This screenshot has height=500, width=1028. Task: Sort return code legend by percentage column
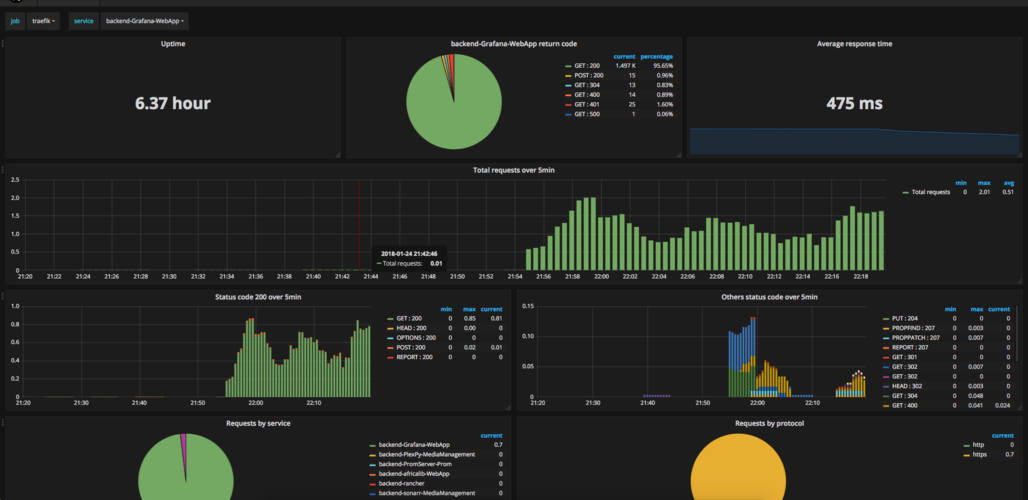[x=656, y=56]
